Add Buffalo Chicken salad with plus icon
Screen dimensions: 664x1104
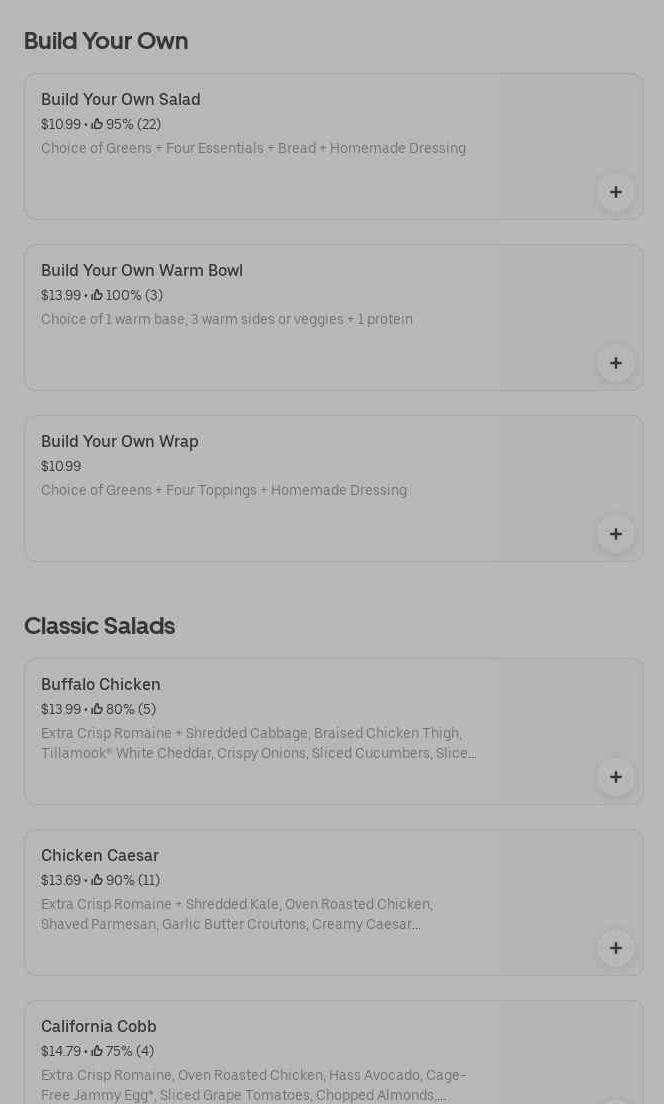pos(615,777)
